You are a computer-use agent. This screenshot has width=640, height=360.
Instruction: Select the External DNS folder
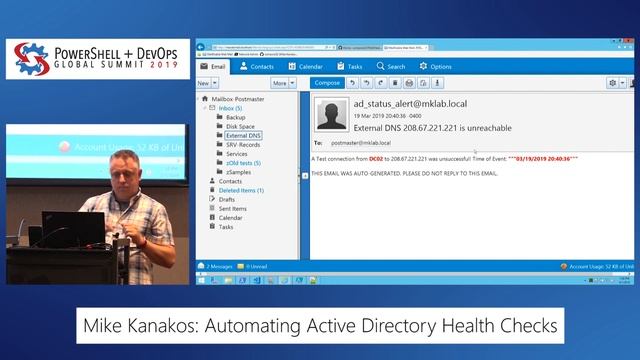243,136
